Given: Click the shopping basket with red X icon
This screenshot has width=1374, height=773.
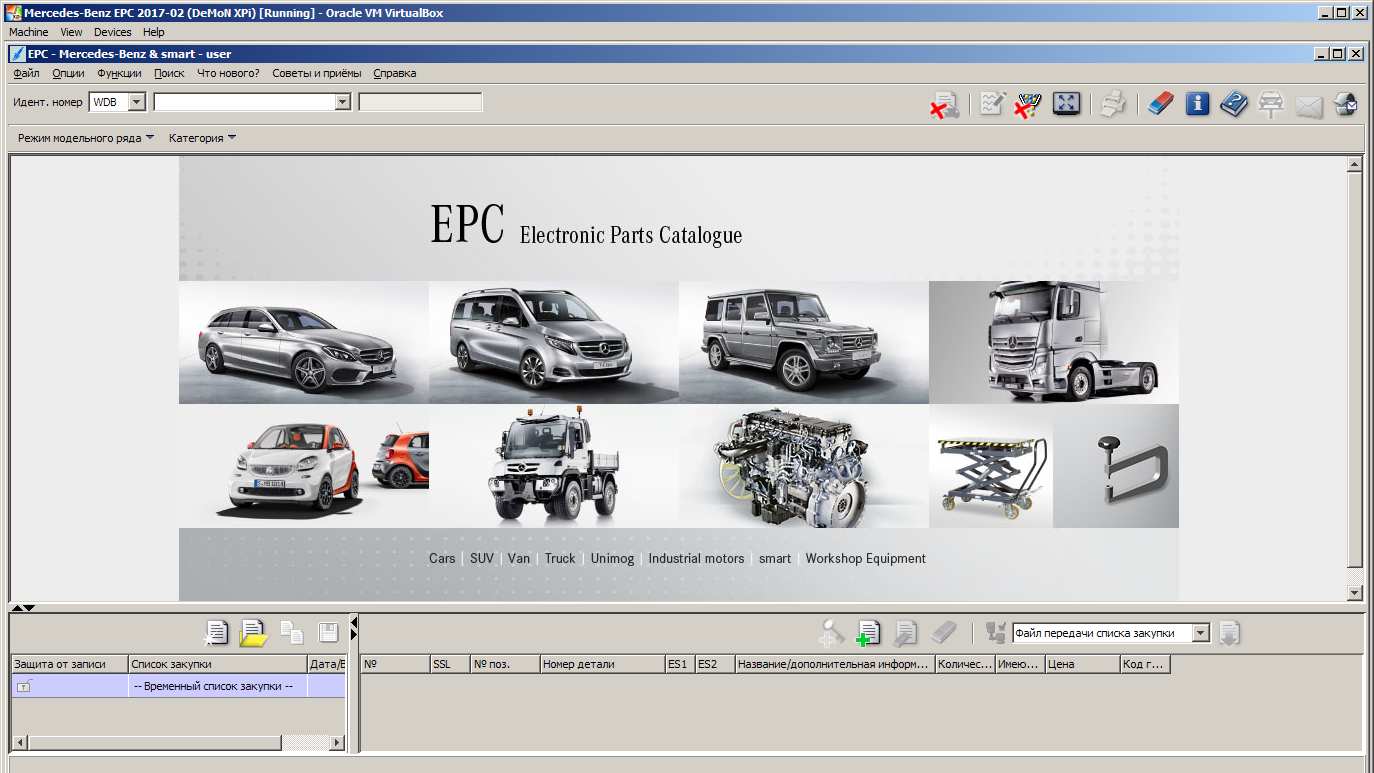Looking at the screenshot, I should (1028, 104).
